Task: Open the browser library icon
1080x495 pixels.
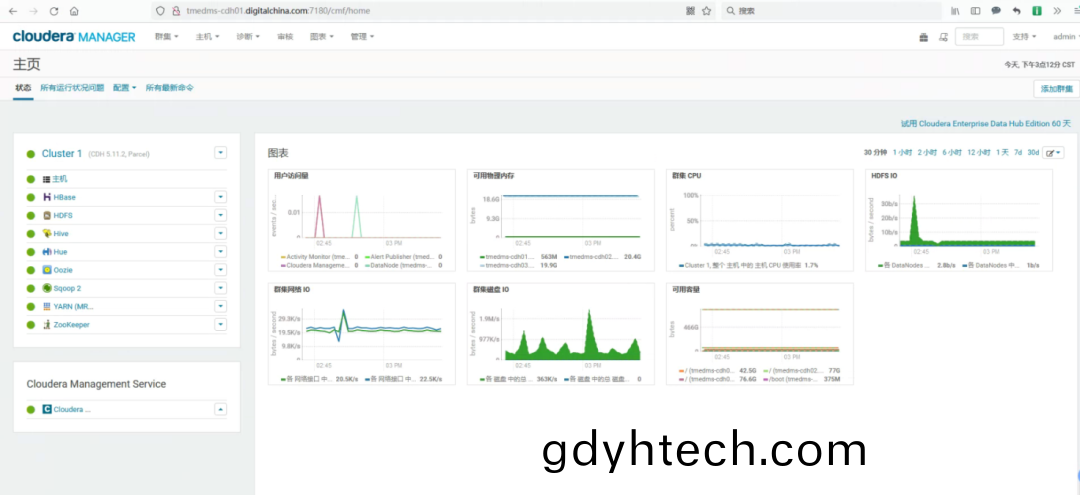Action: pos(955,11)
